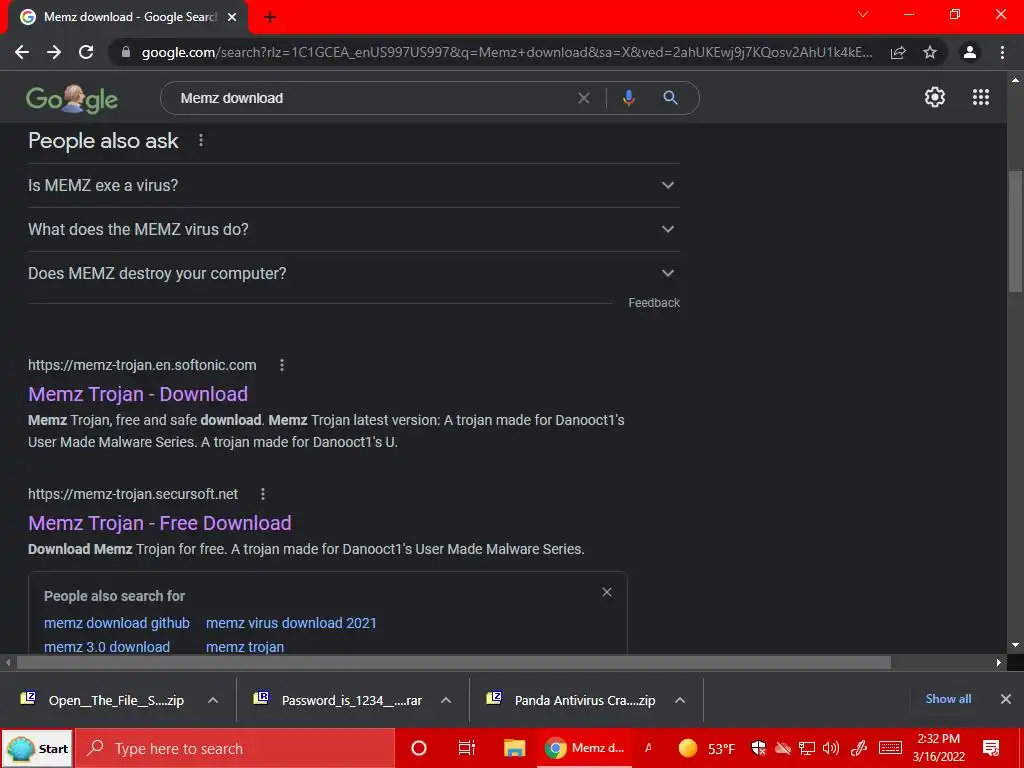This screenshot has width=1024, height=768.
Task: Open the network tray icon
Action: click(x=807, y=748)
